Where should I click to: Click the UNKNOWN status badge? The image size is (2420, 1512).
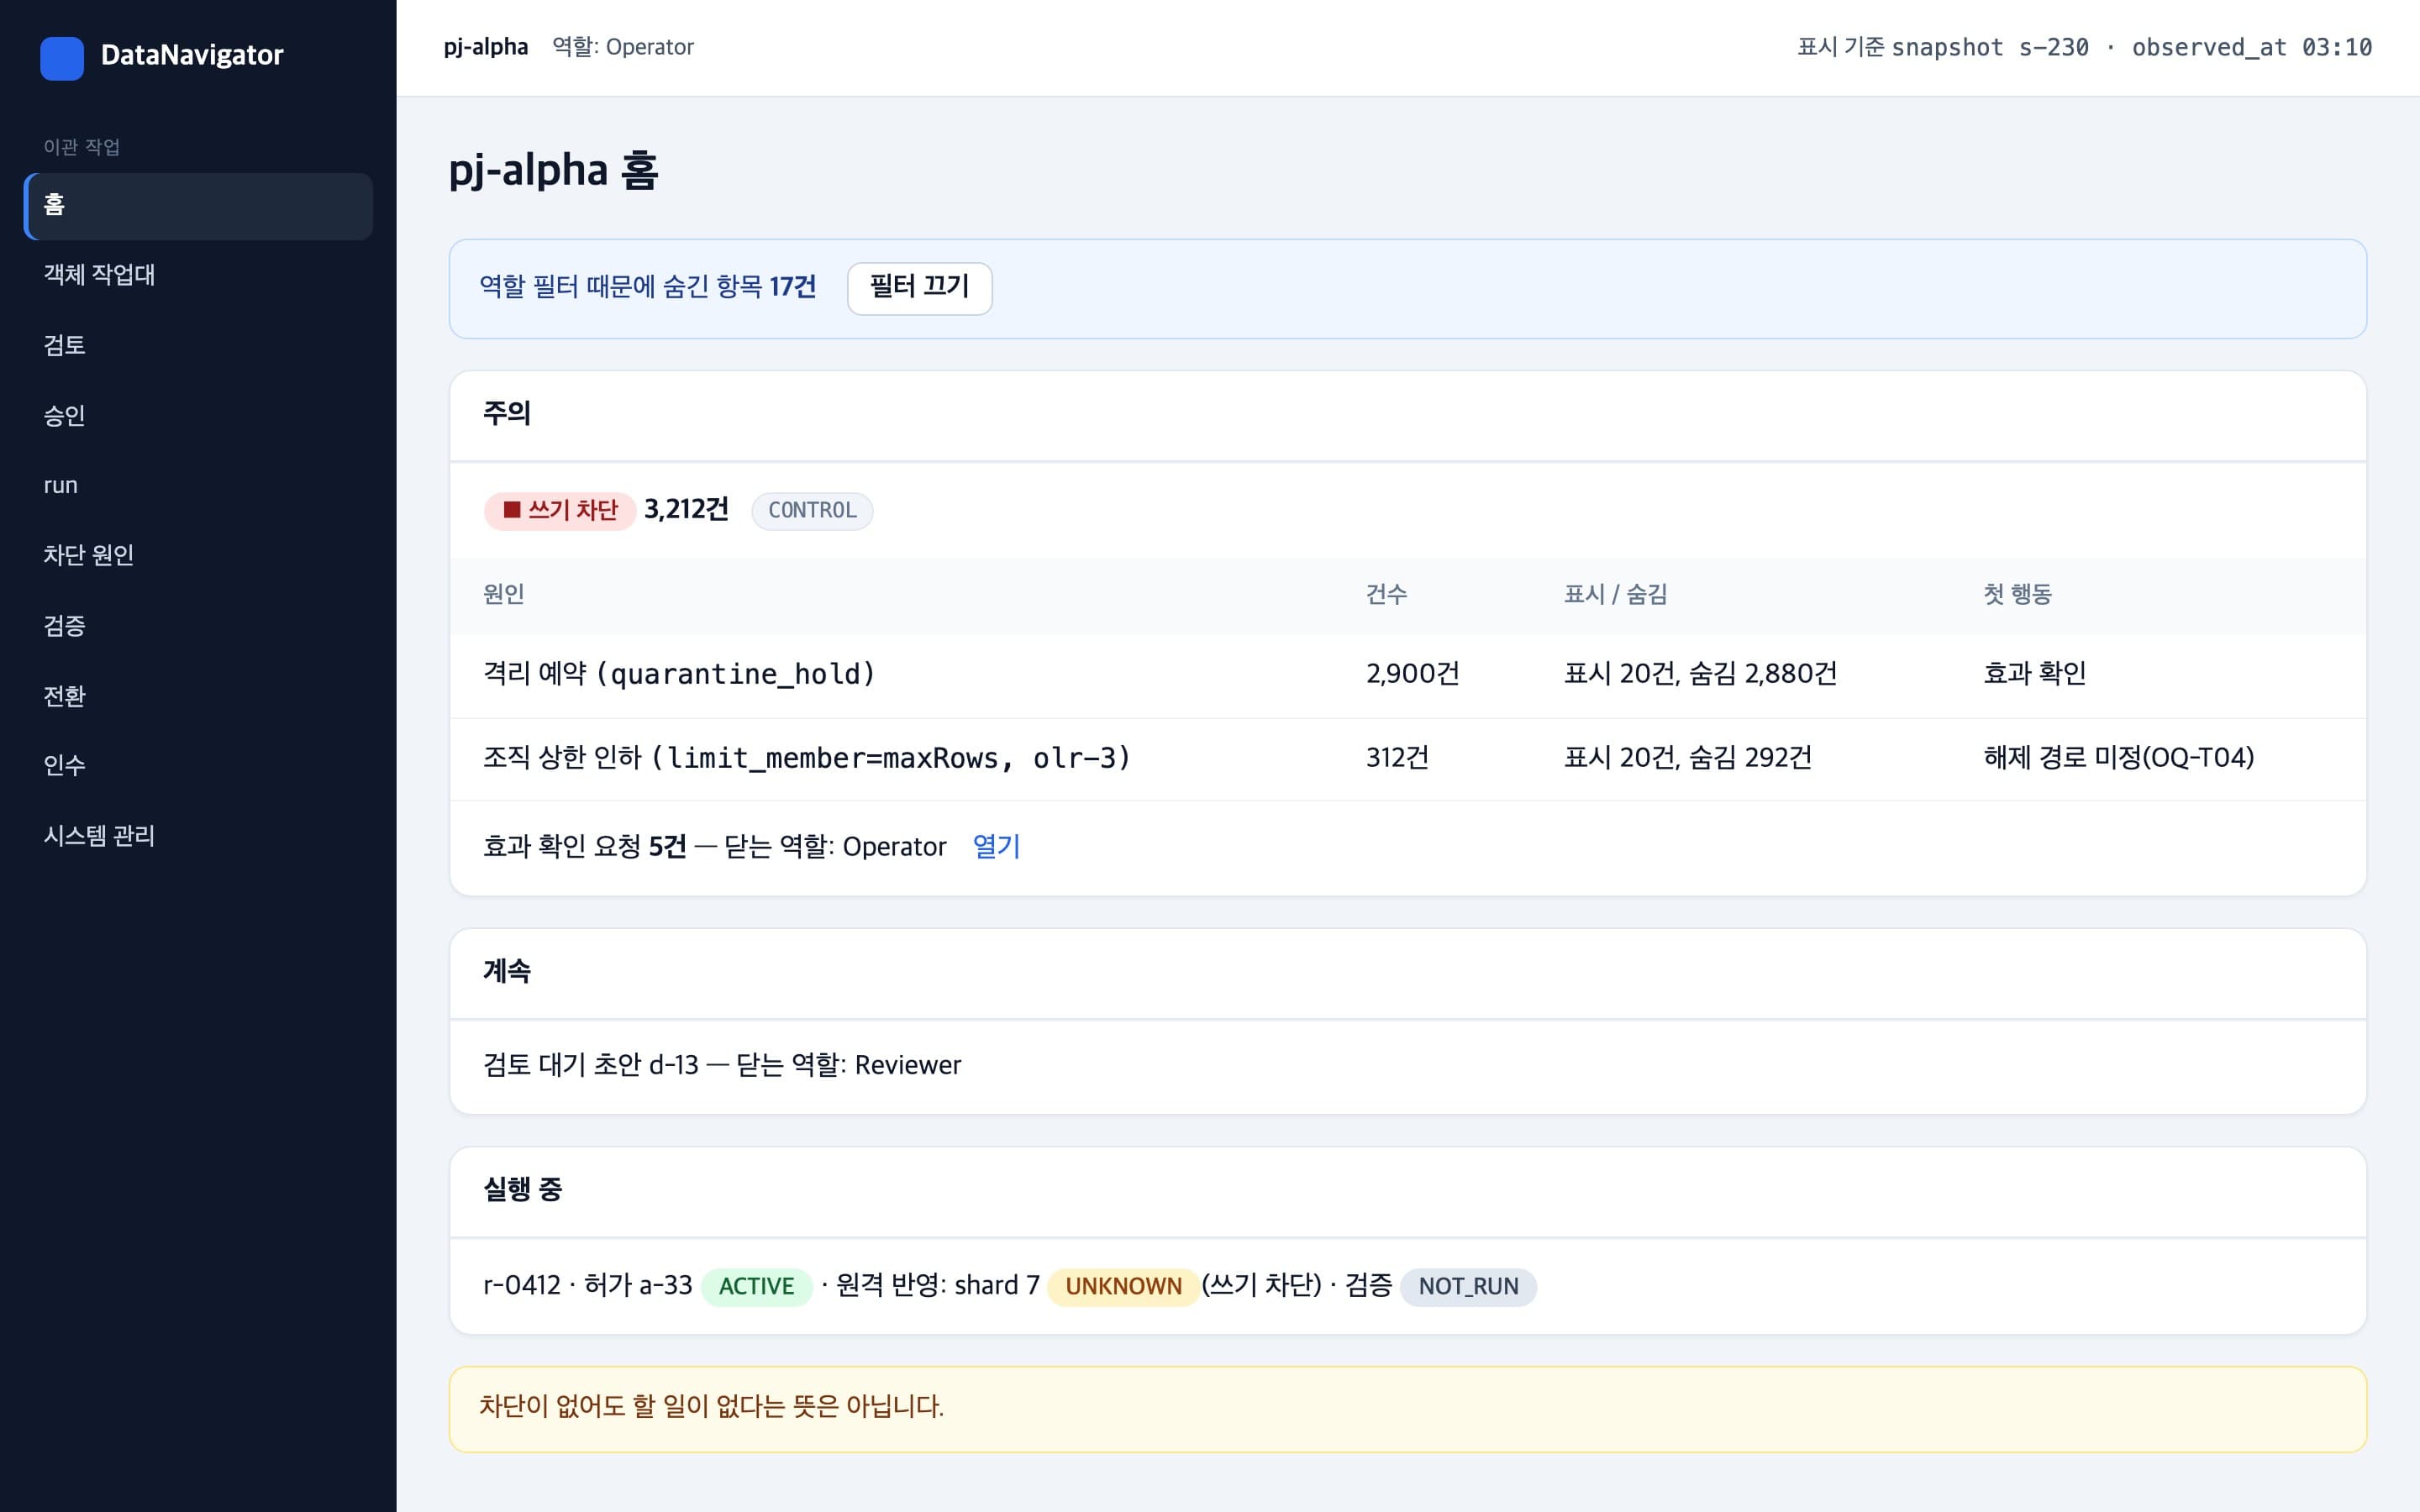pyautogui.click(x=1123, y=1286)
